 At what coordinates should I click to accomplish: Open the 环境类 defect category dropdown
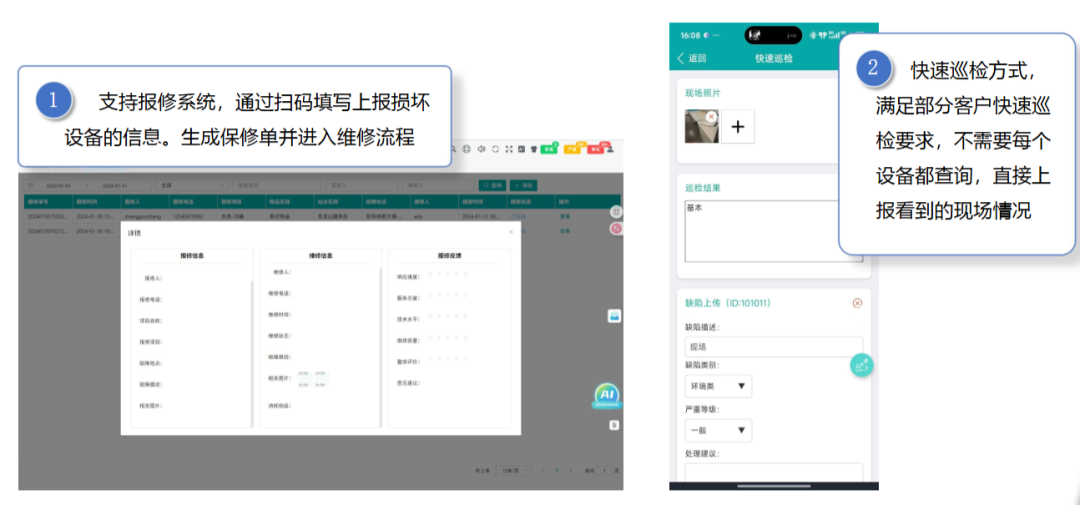(x=718, y=387)
